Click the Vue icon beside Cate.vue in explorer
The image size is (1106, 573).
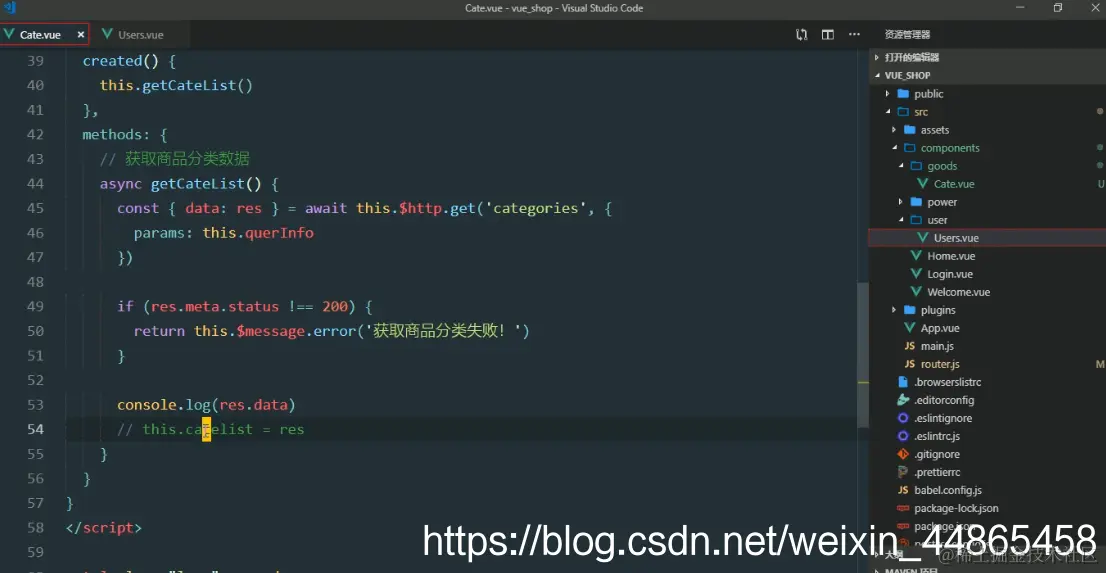922,183
